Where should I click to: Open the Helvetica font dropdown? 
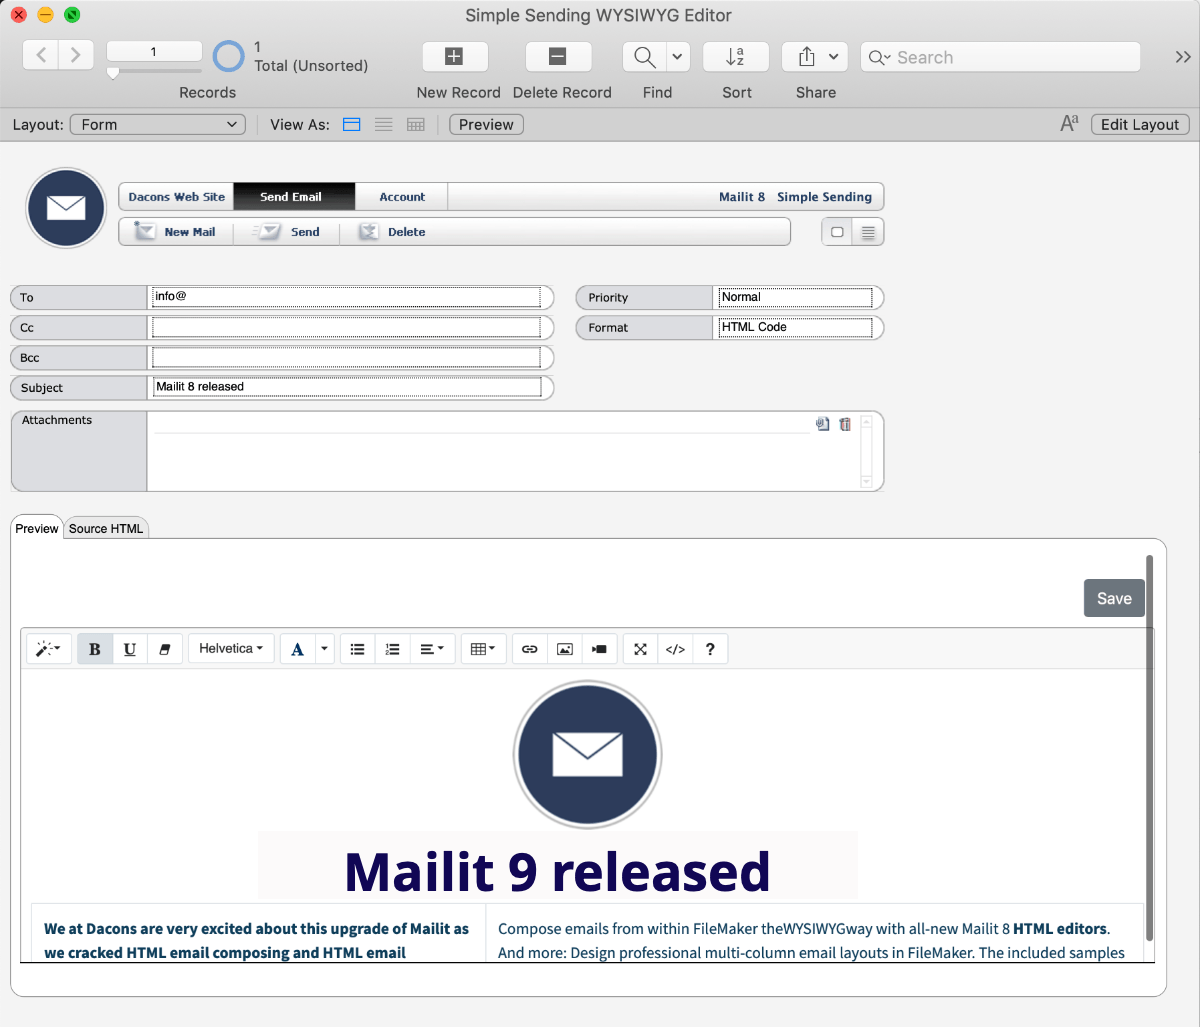231,649
